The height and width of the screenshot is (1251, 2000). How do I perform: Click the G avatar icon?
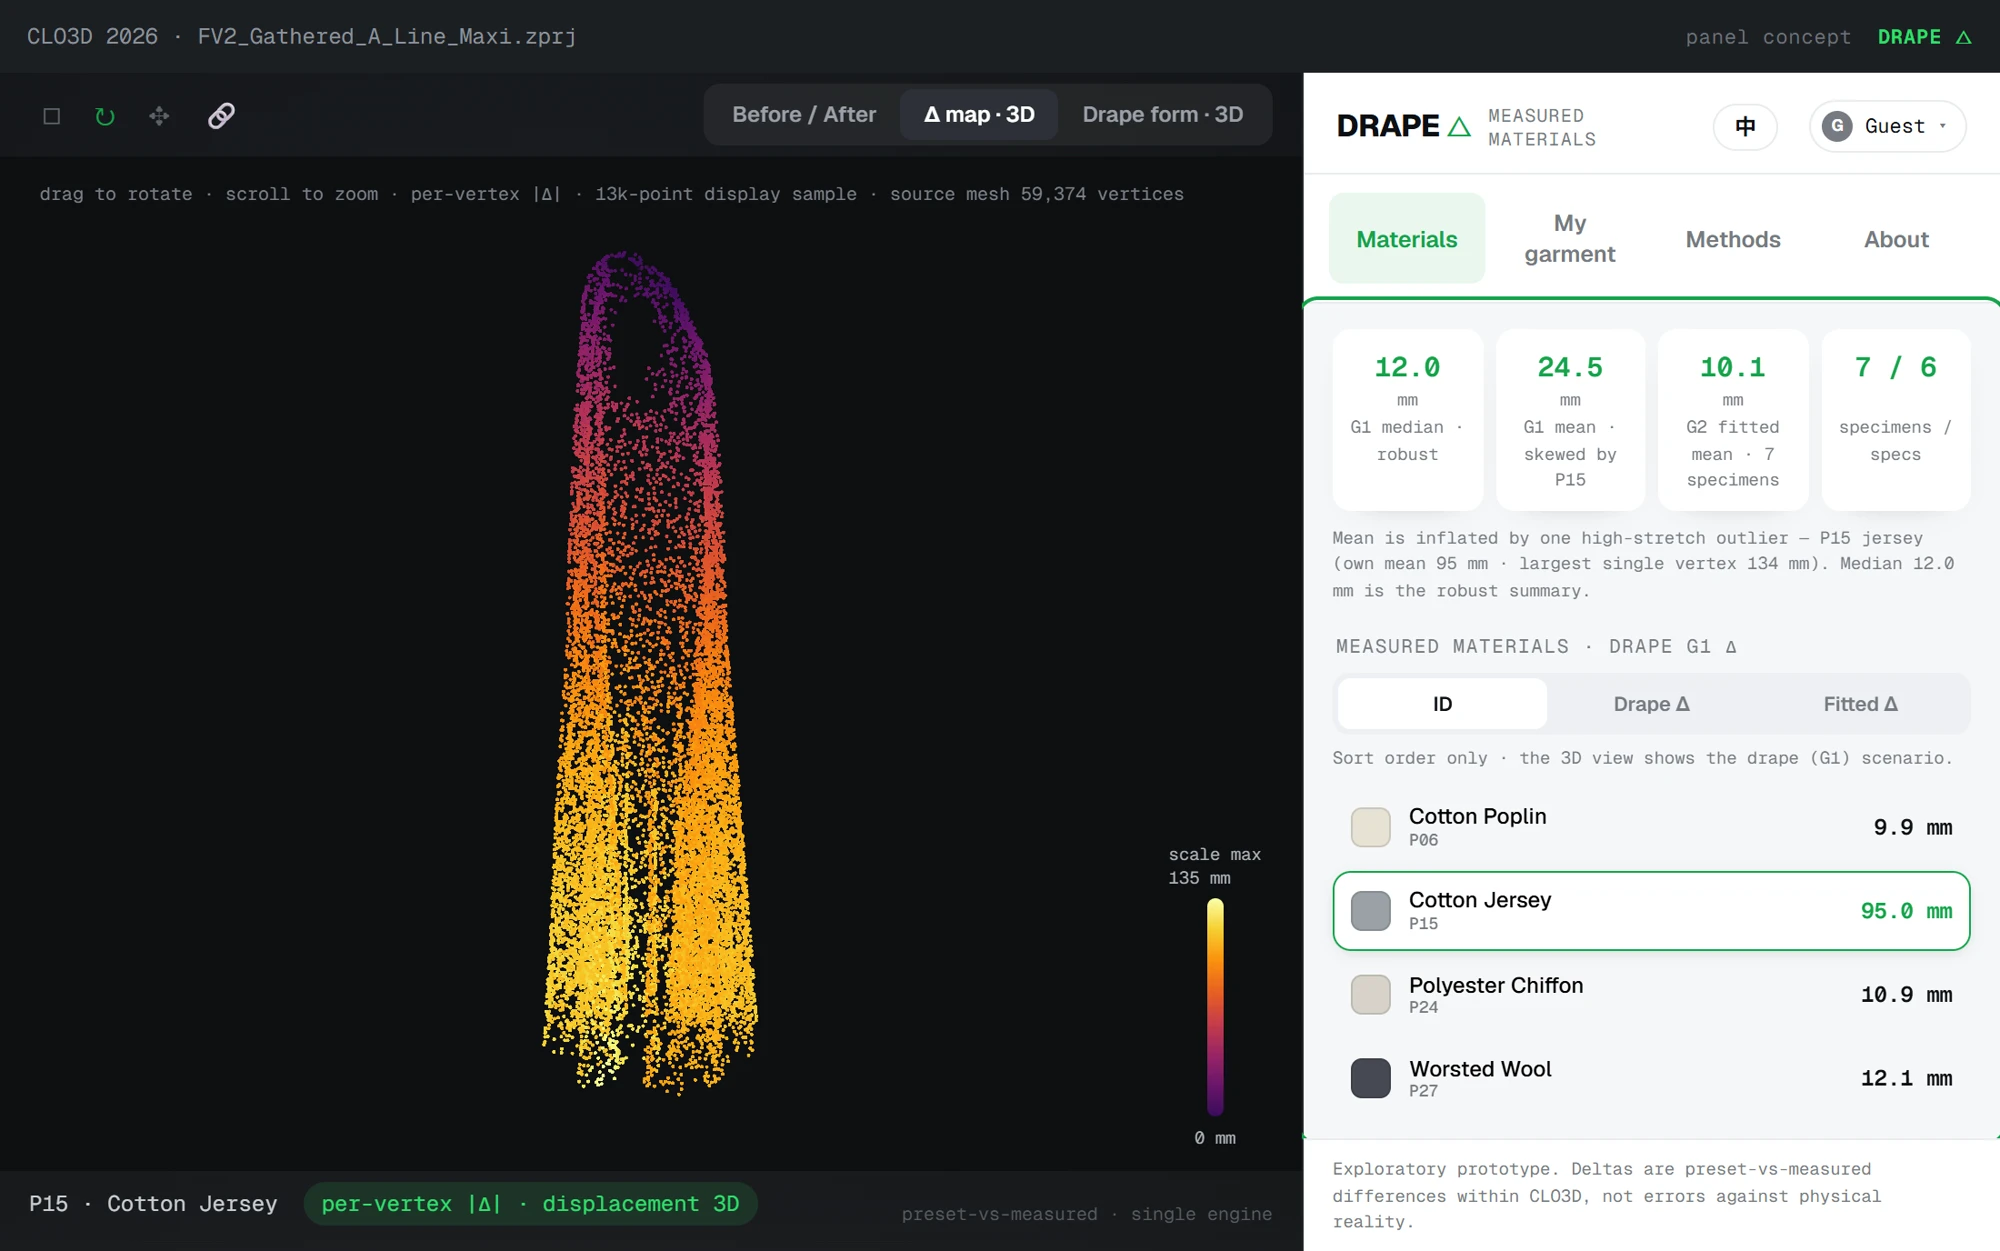point(1837,126)
